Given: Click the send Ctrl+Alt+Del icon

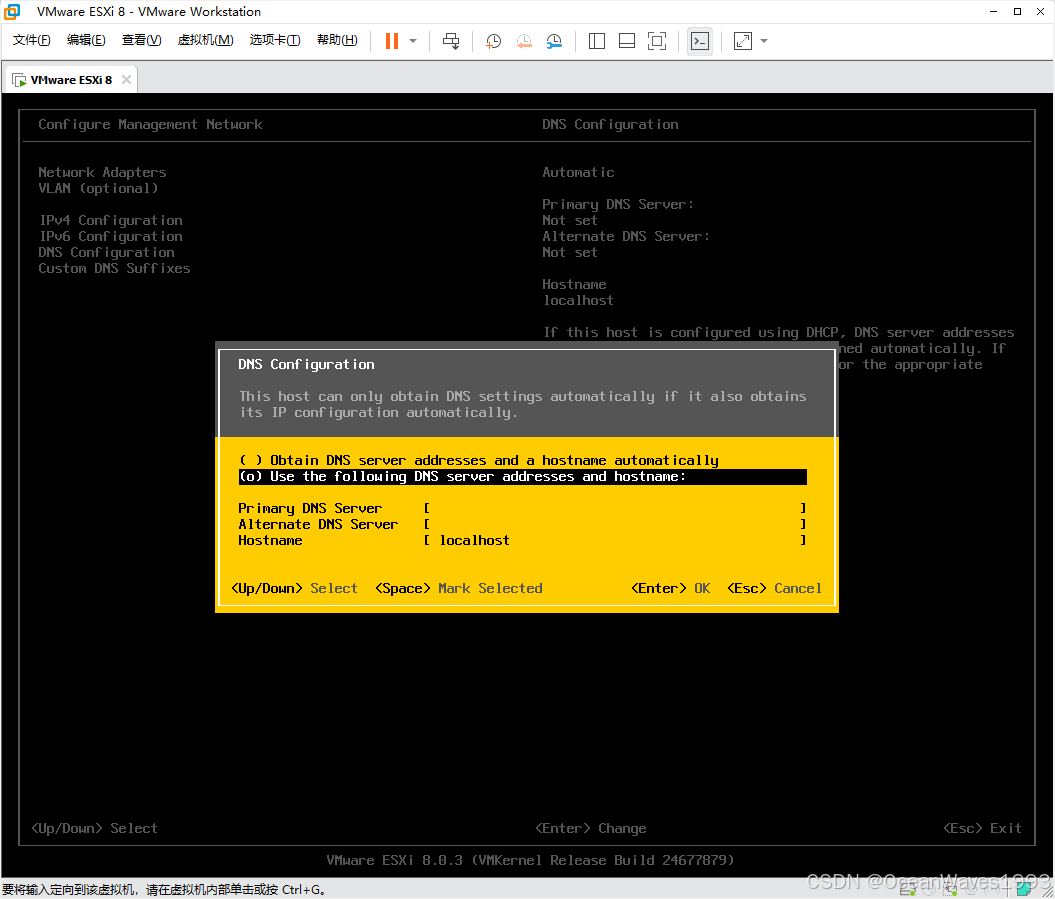Looking at the screenshot, I should coord(451,41).
